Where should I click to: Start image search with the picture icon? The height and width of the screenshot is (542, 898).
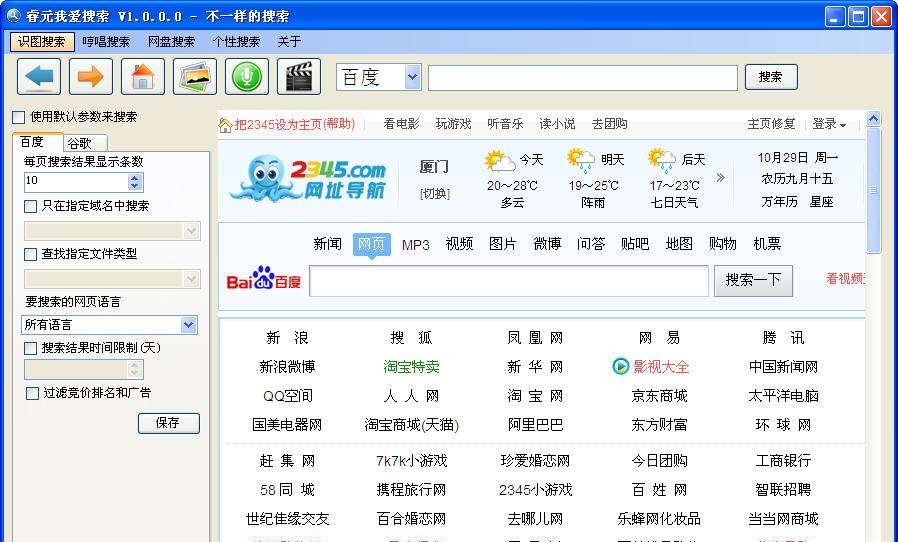[x=195, y=76]
